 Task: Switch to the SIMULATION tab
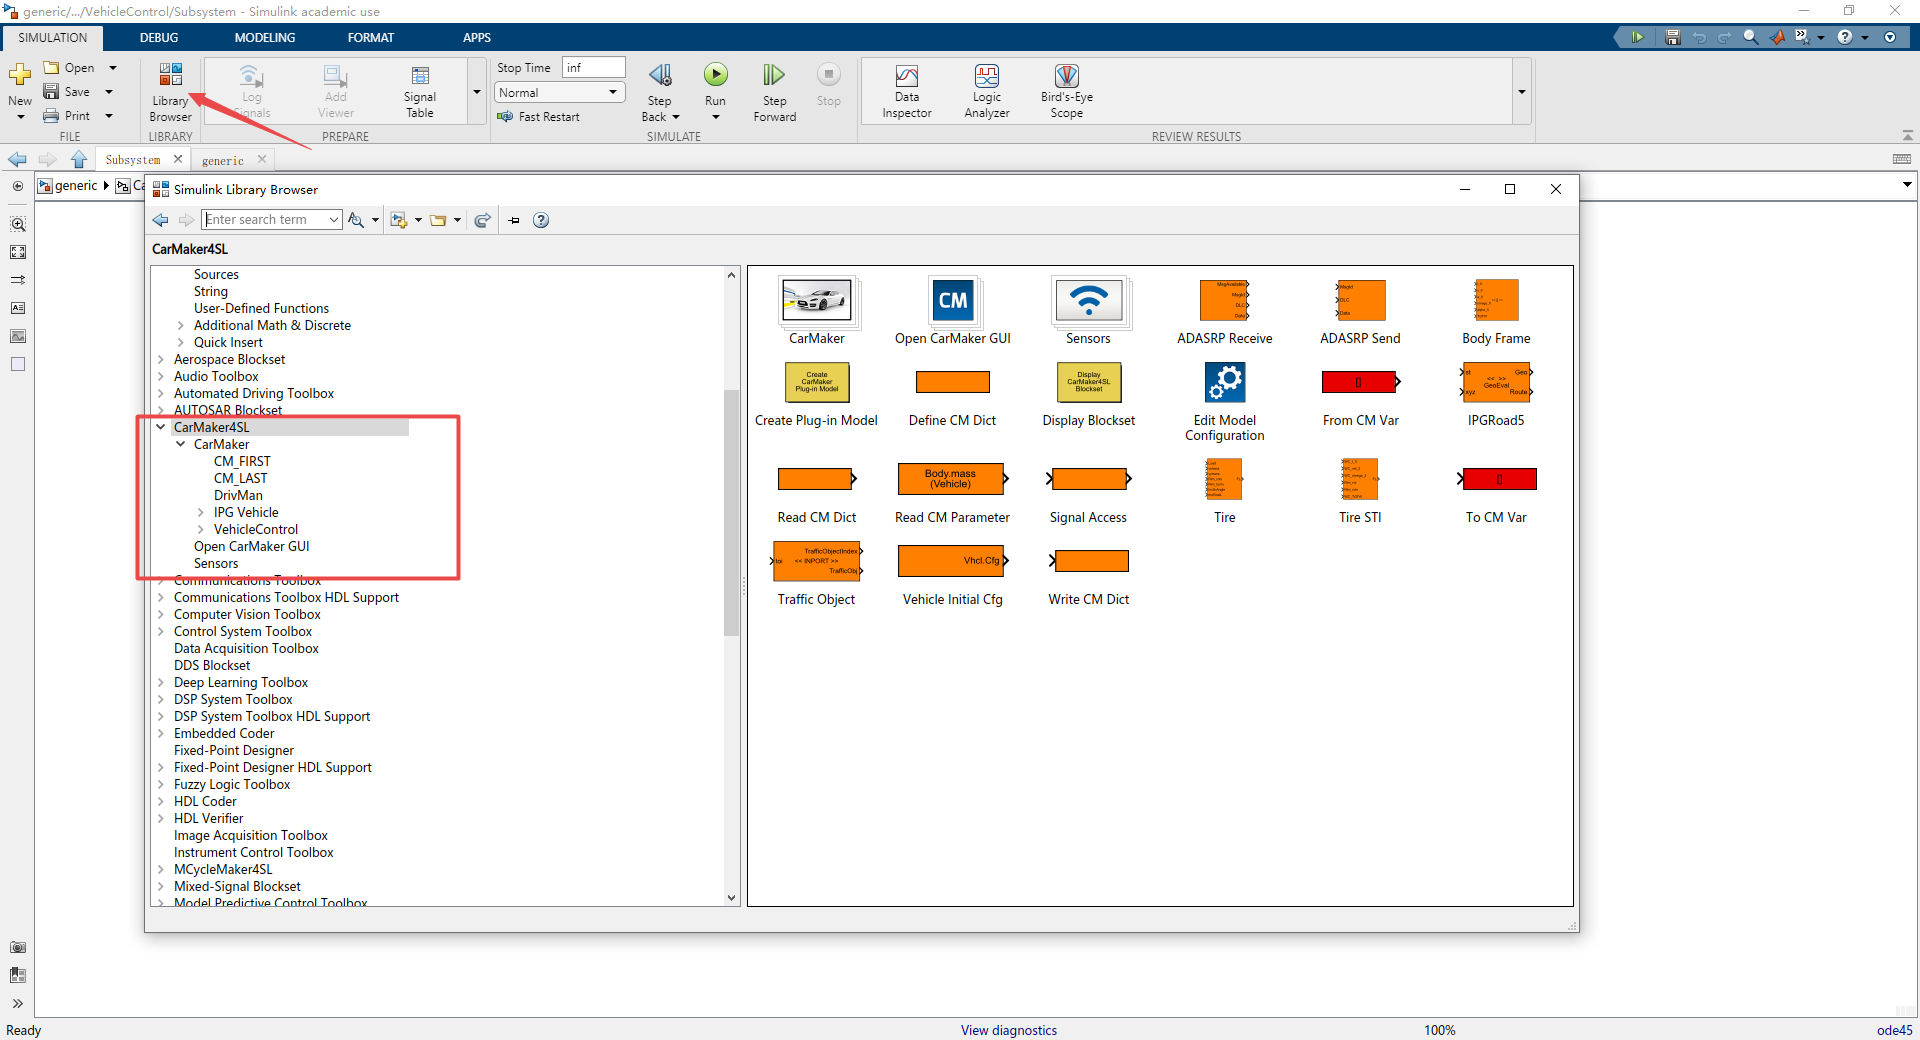click(x=53, y=37)
